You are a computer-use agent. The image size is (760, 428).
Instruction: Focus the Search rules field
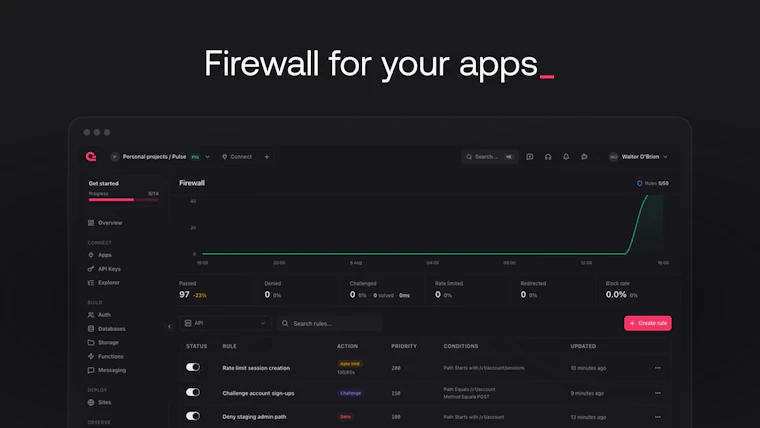click(330, 323)
